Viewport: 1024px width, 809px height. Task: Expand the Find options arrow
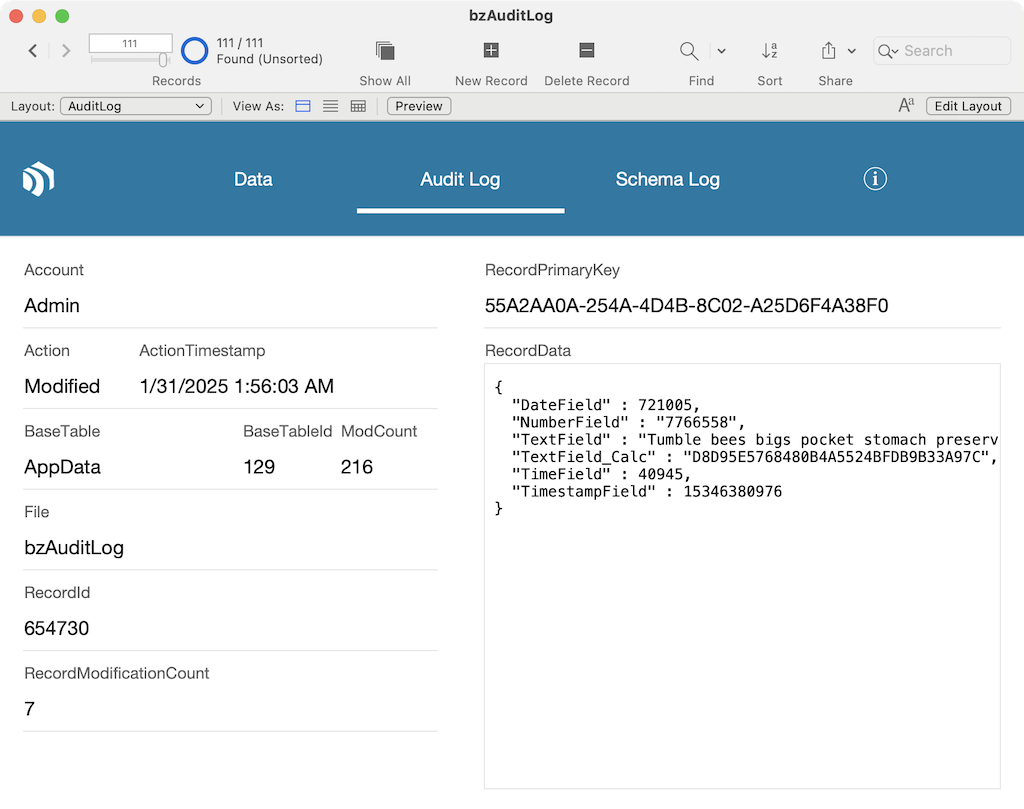[x=721, y=51]
